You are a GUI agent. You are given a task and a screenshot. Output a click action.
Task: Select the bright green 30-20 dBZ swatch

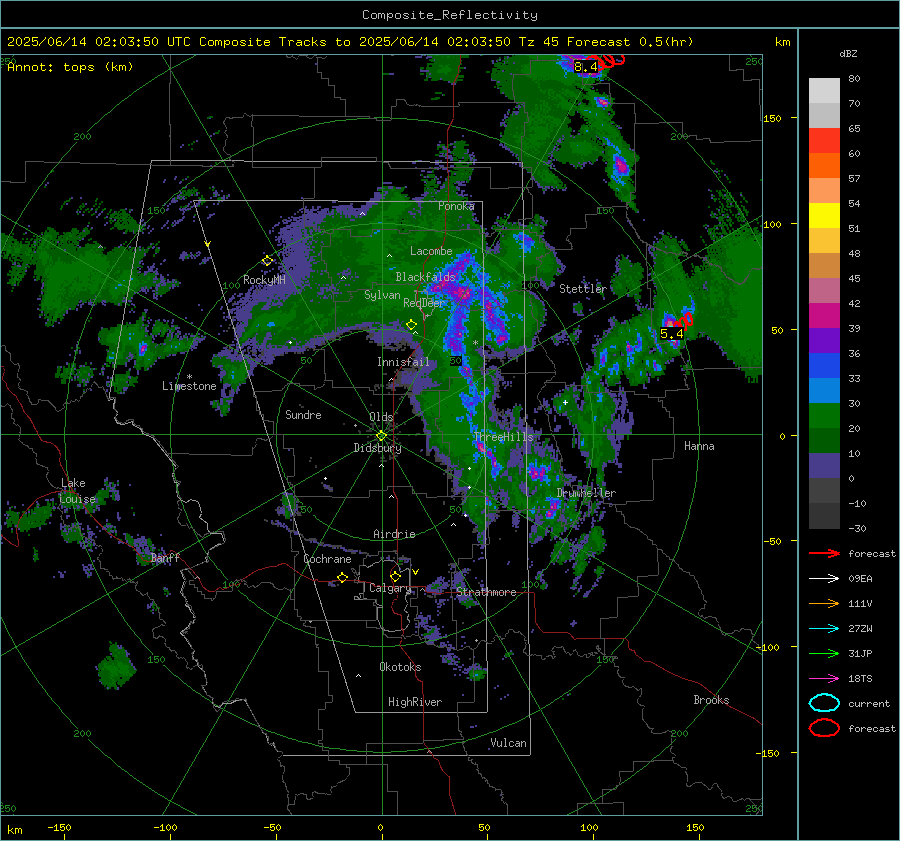[824, 415]
